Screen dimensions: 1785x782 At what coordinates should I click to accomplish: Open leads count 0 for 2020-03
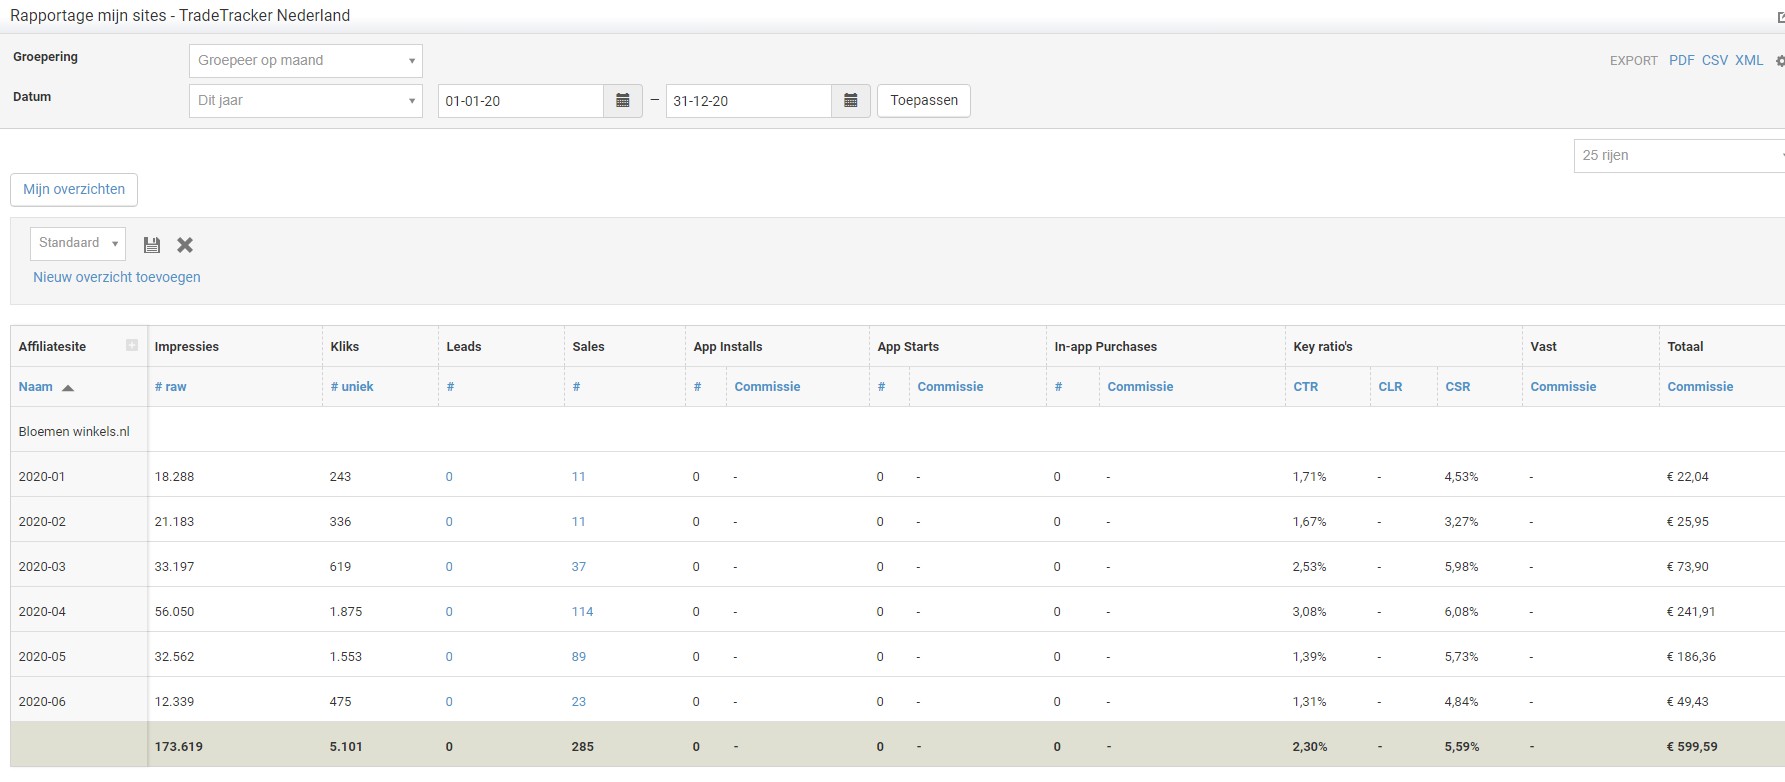[449, 567]
